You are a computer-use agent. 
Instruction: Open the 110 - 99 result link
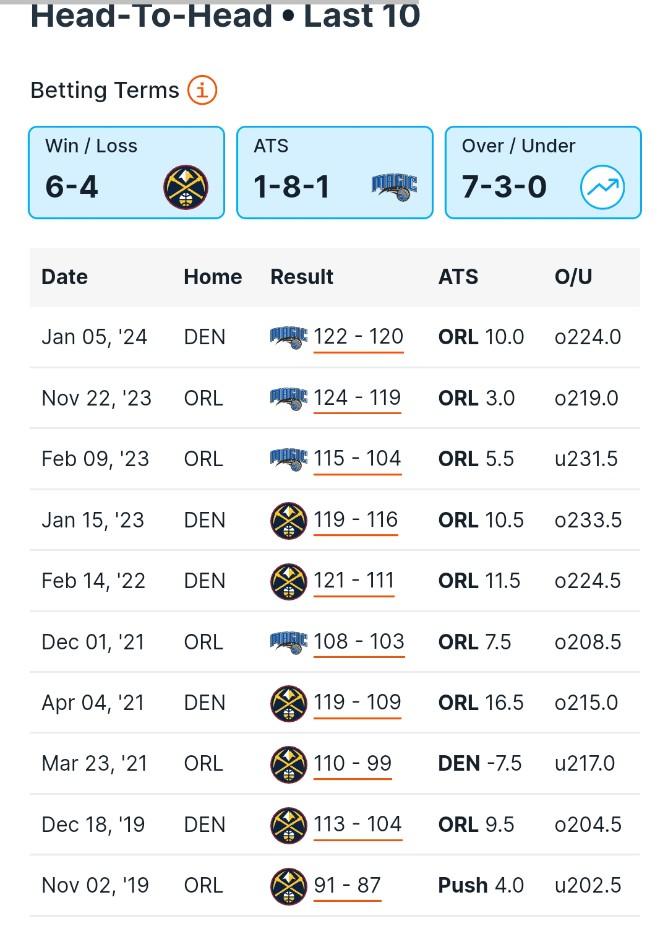352,764
